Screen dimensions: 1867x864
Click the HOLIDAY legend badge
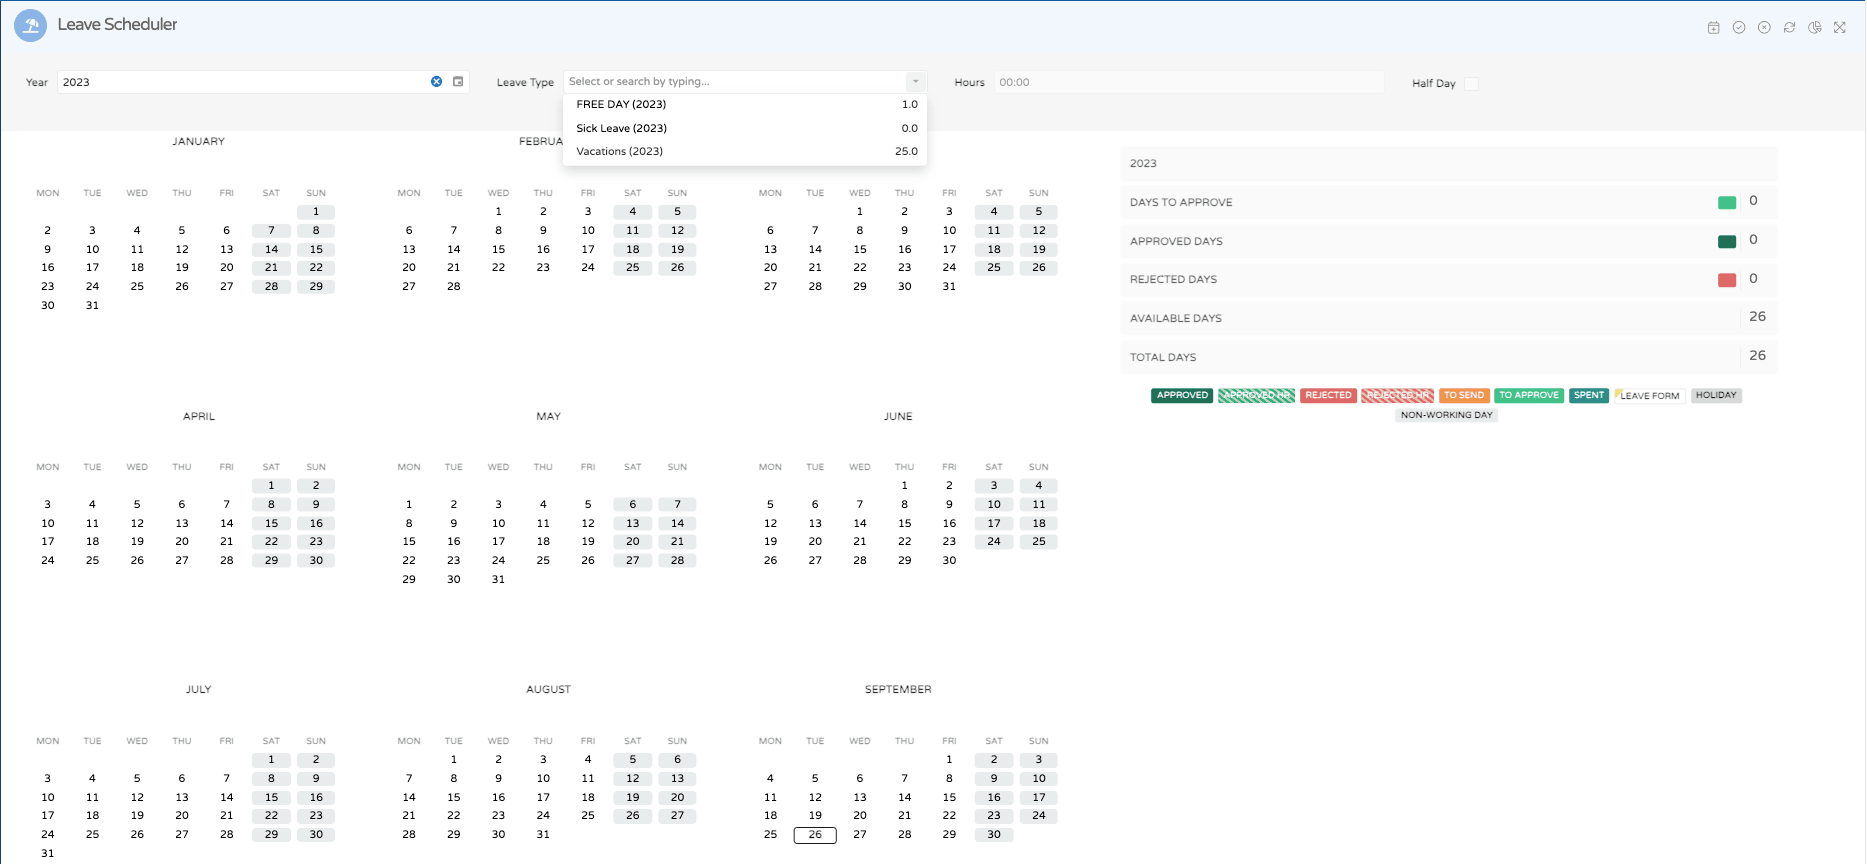point(1716,396)
